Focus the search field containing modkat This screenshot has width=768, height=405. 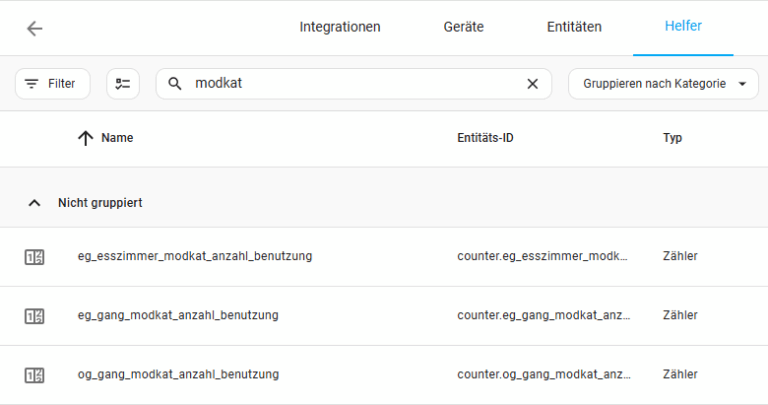pyautogui.click(x=354, y=84)
